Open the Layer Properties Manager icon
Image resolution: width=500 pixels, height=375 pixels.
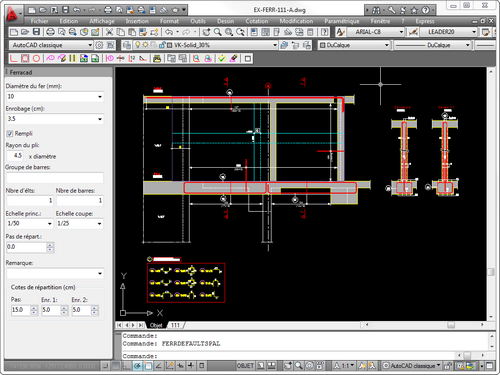tap(127, 45)
